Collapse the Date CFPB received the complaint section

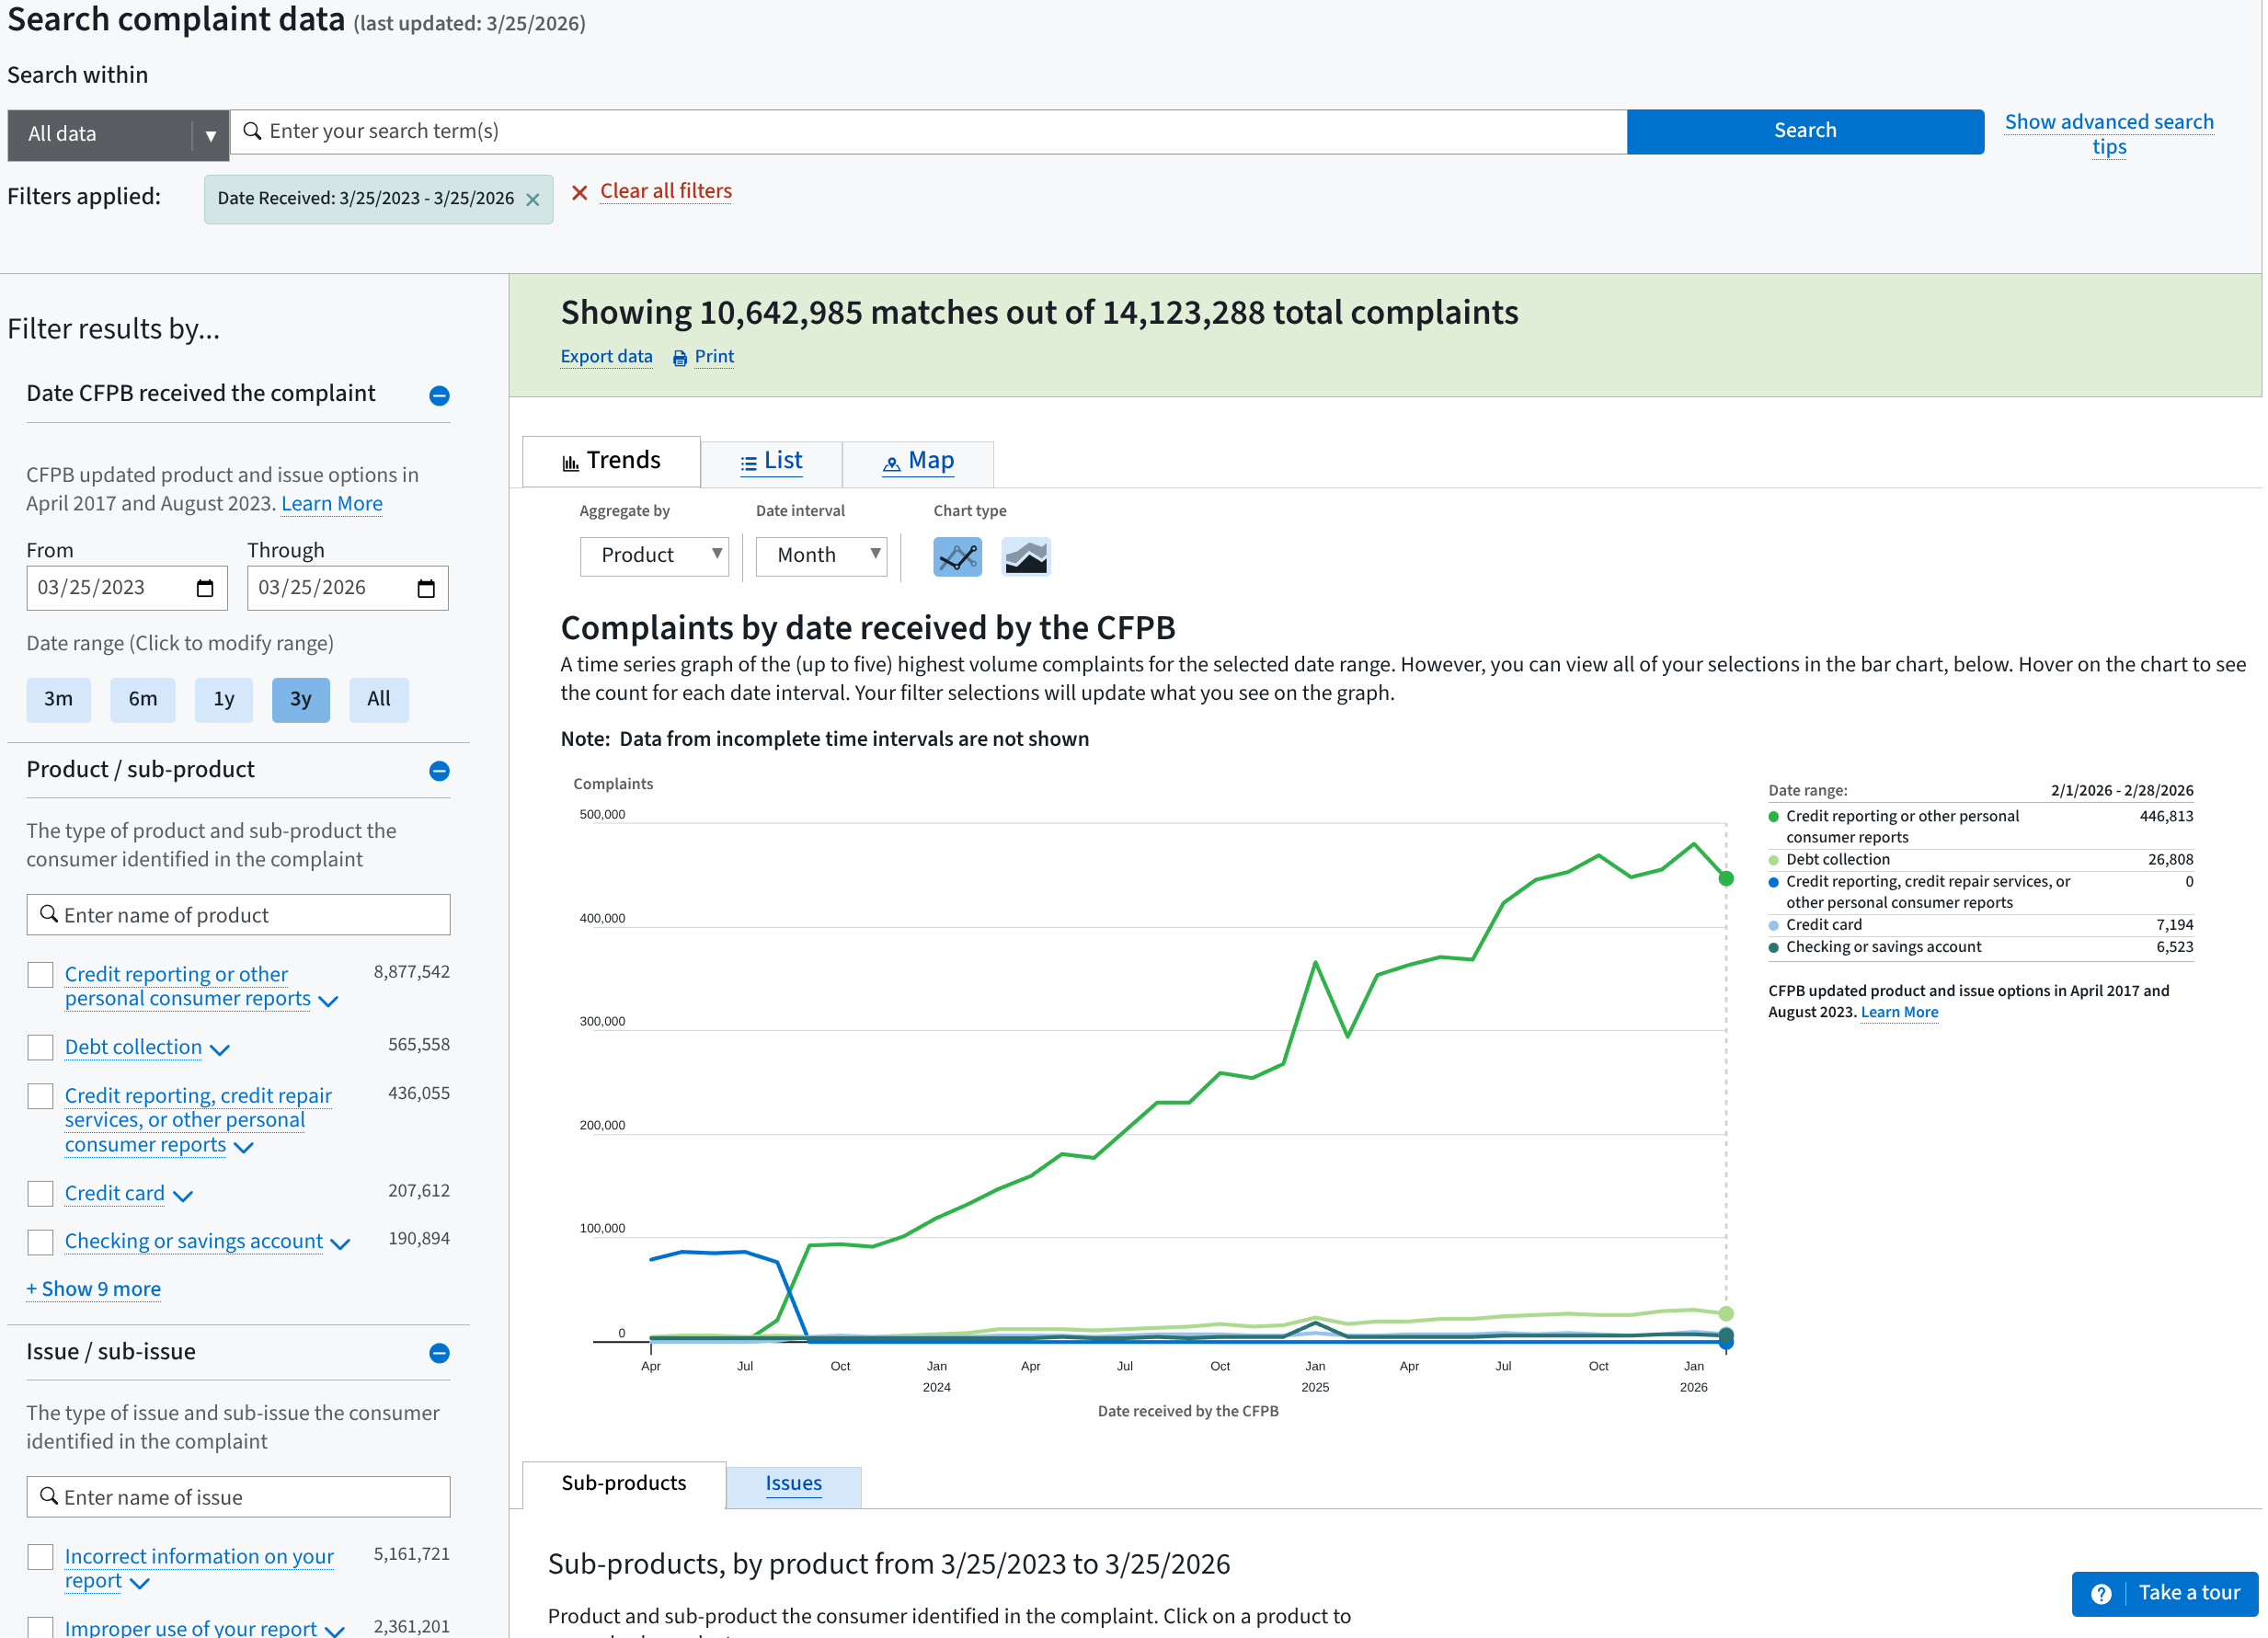[x=439, y=396]
